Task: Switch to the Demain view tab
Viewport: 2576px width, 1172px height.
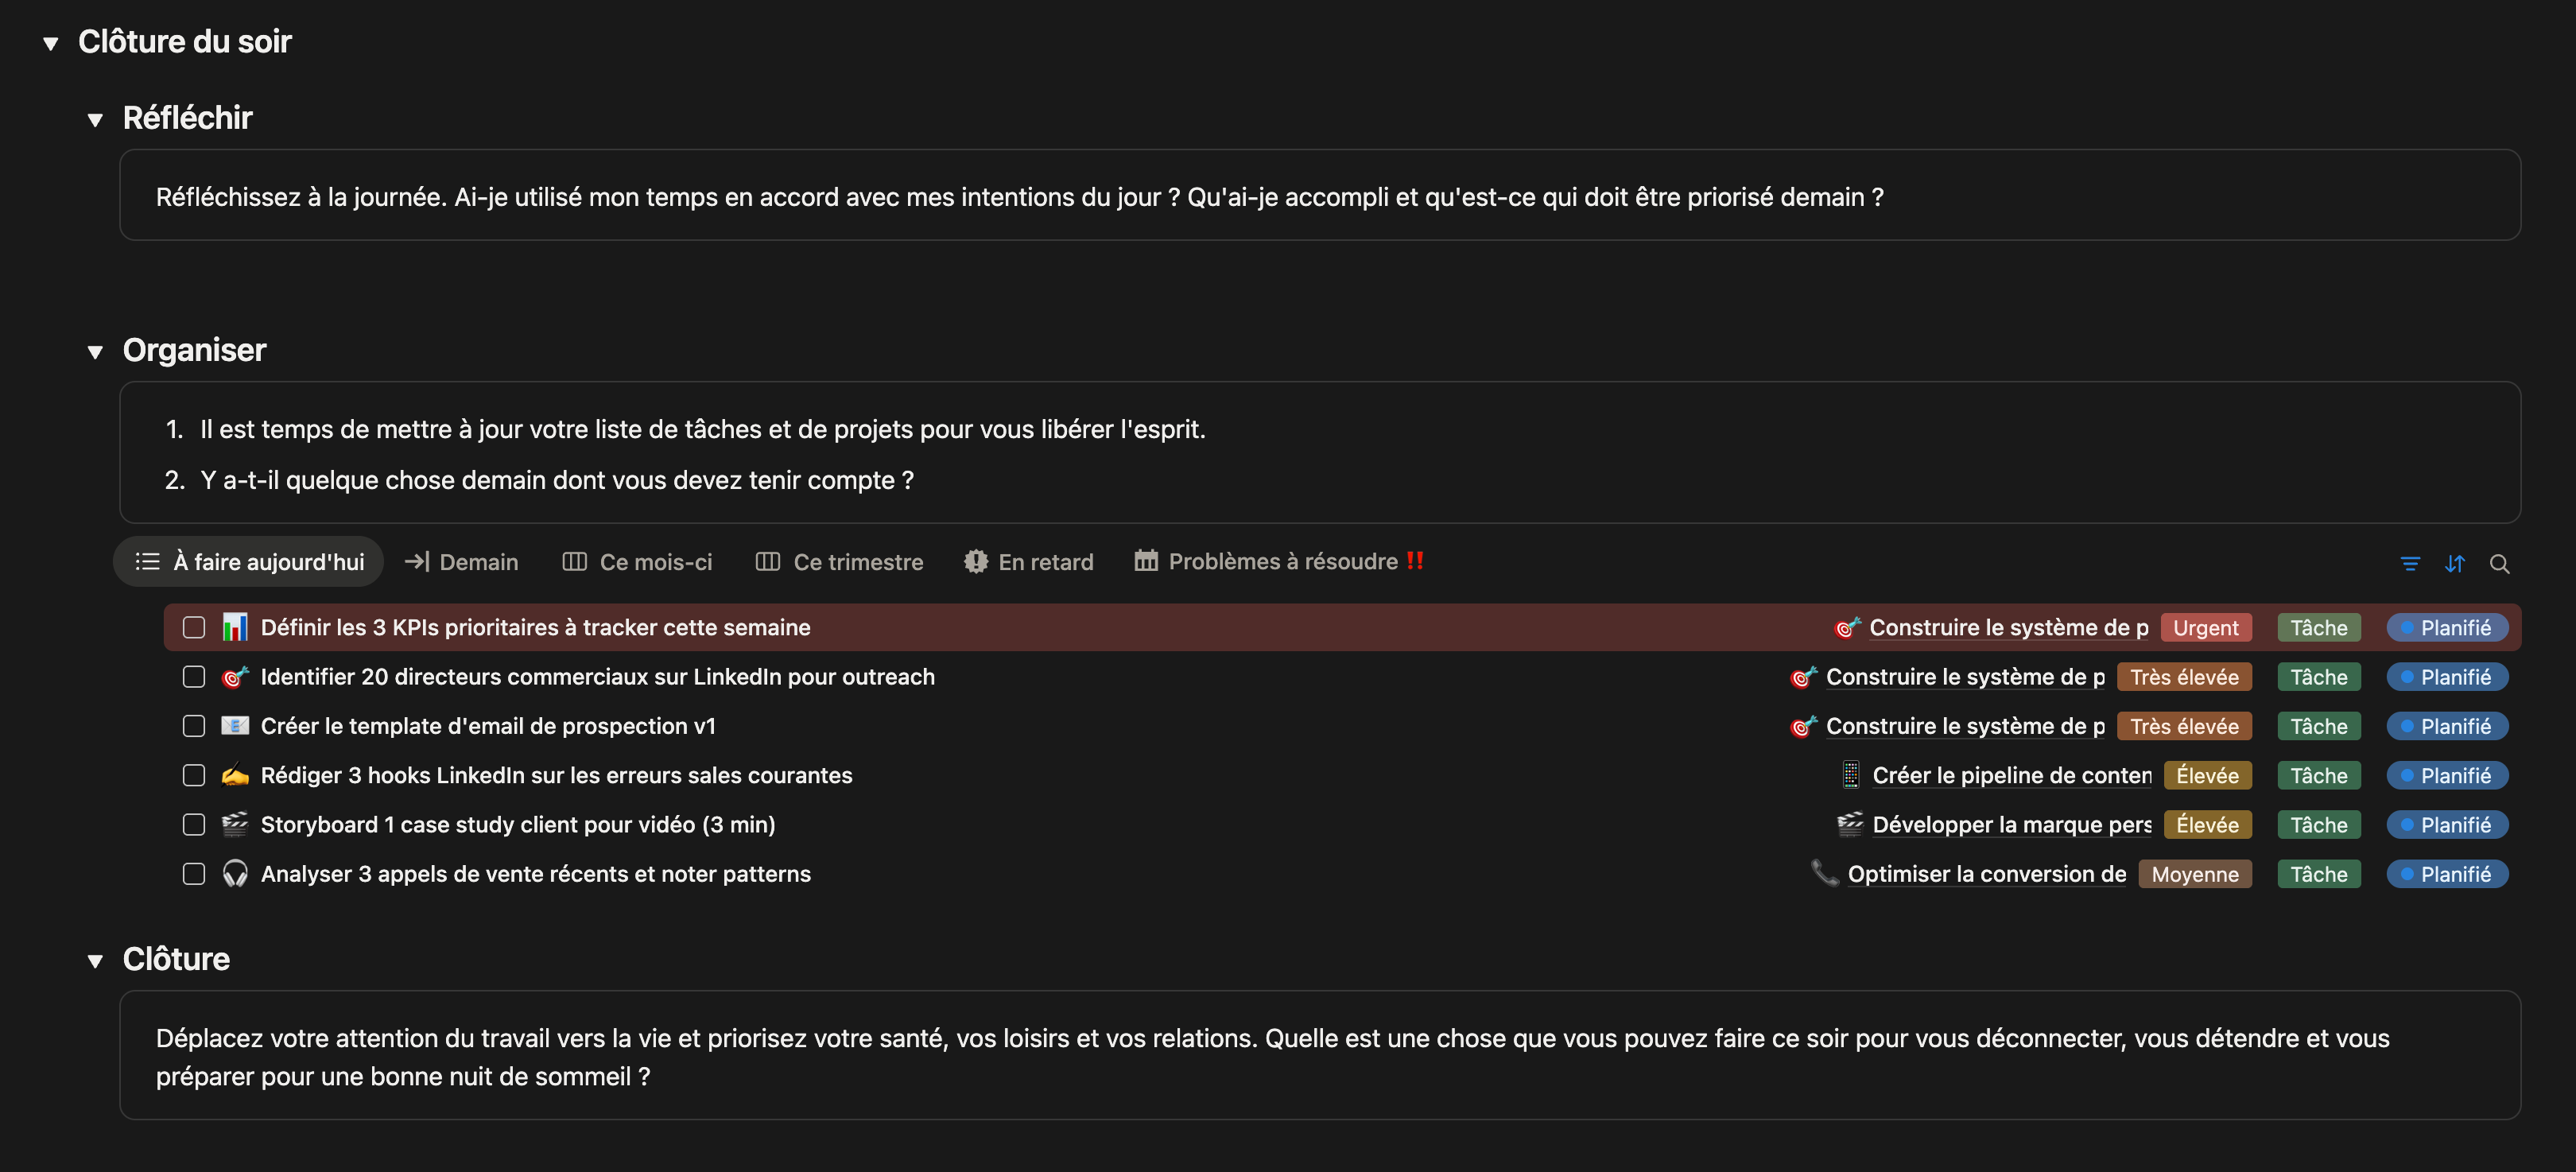Action: coord(461,562)
